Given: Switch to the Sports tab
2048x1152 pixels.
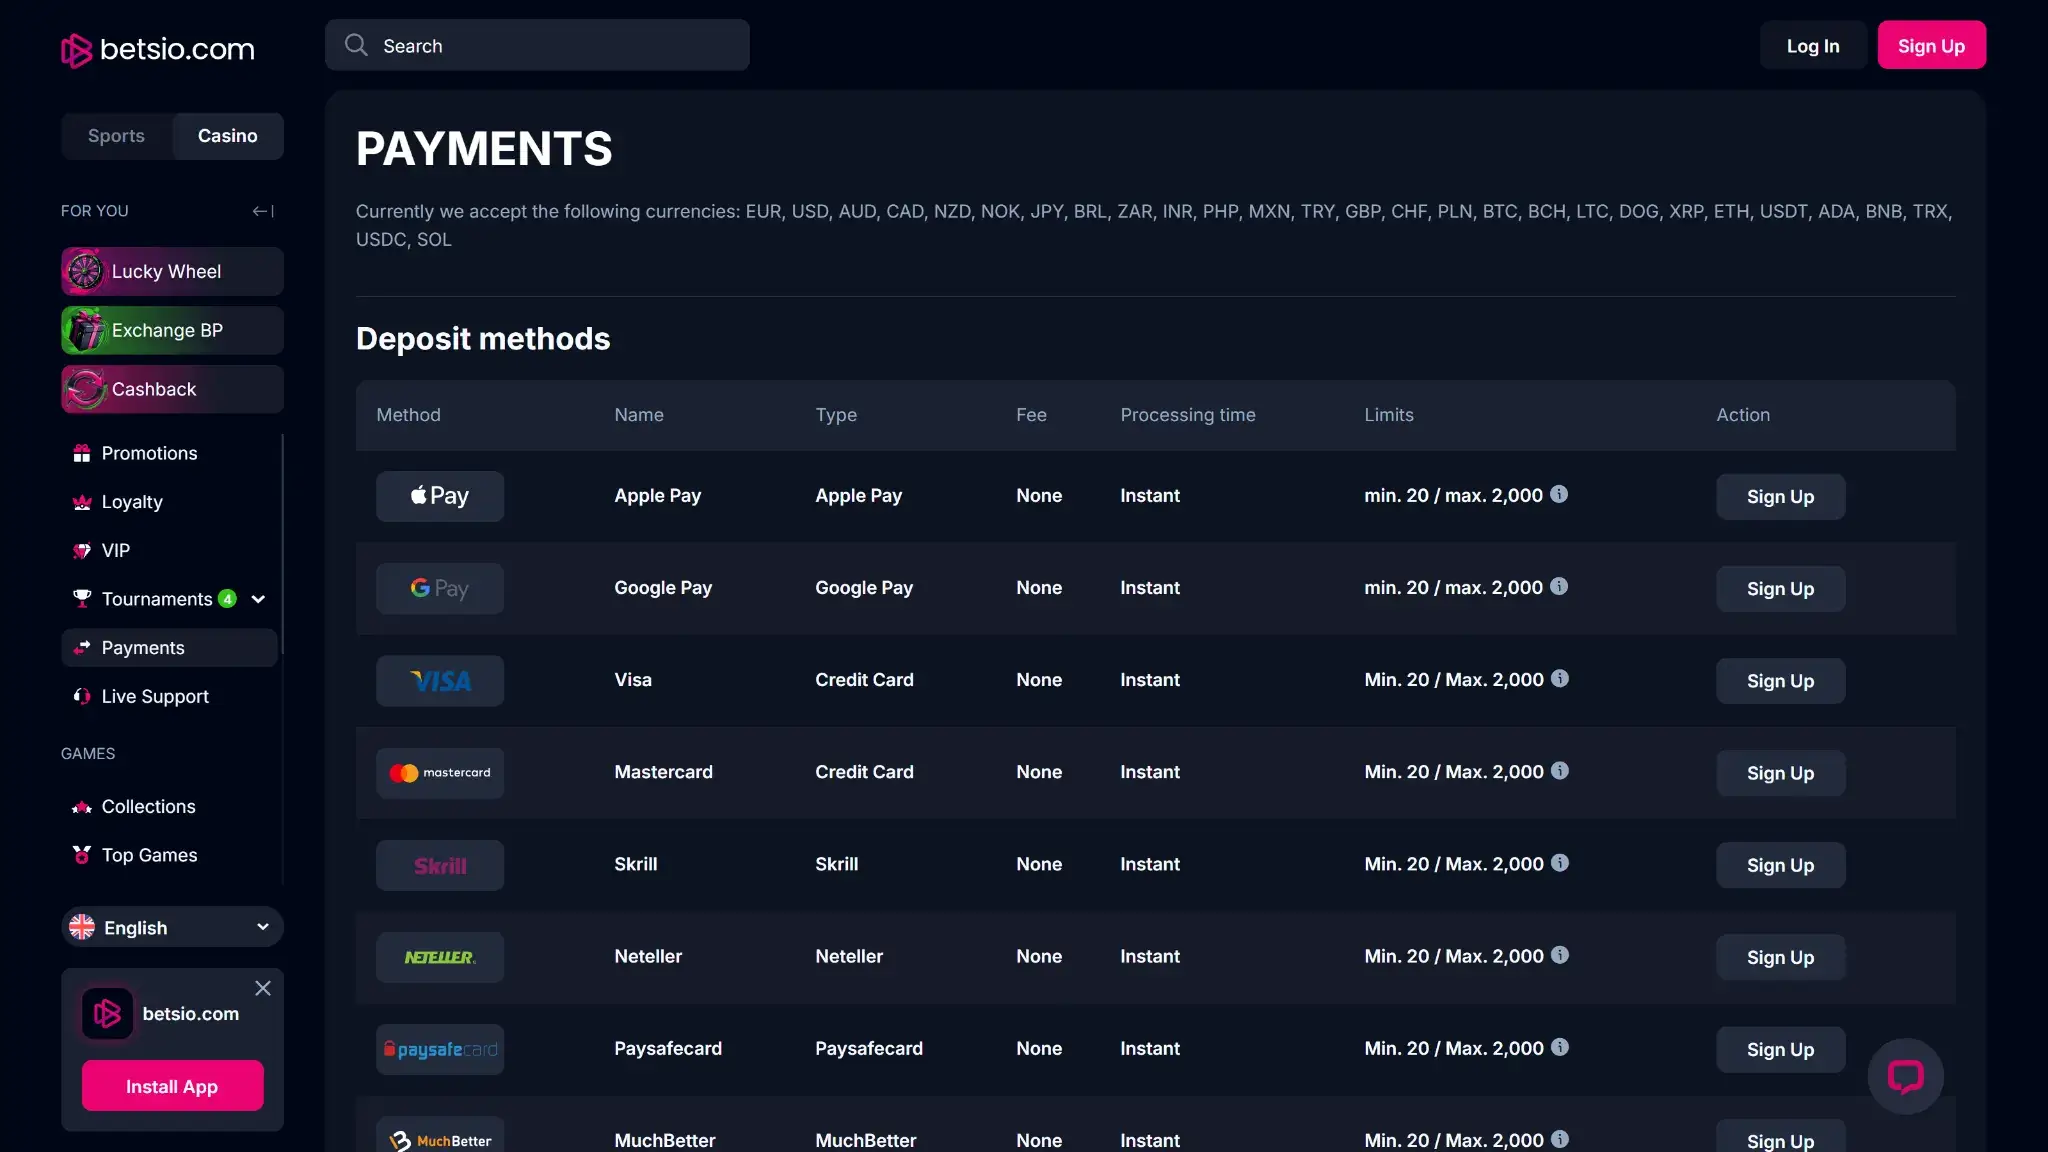Looking at the screenshot, I should point(116,136).
